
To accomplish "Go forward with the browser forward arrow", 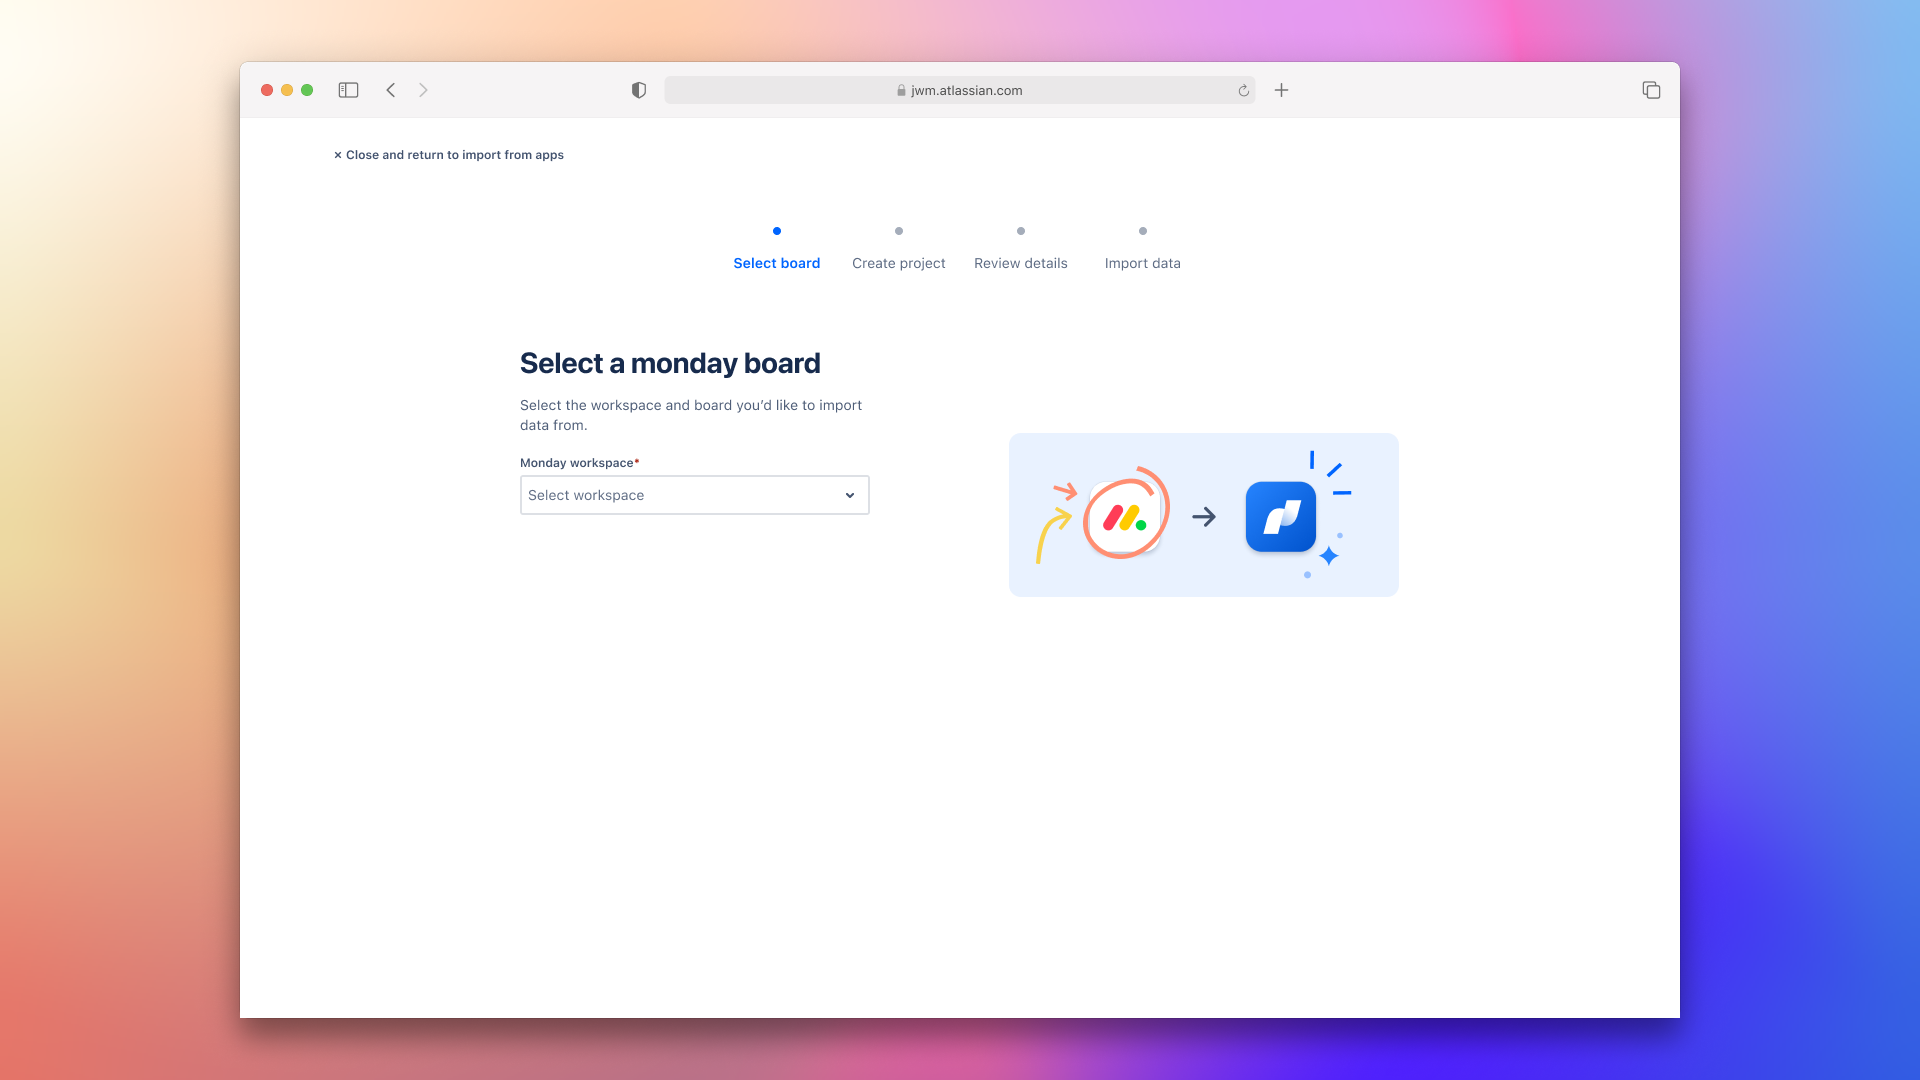I will 423,90.
